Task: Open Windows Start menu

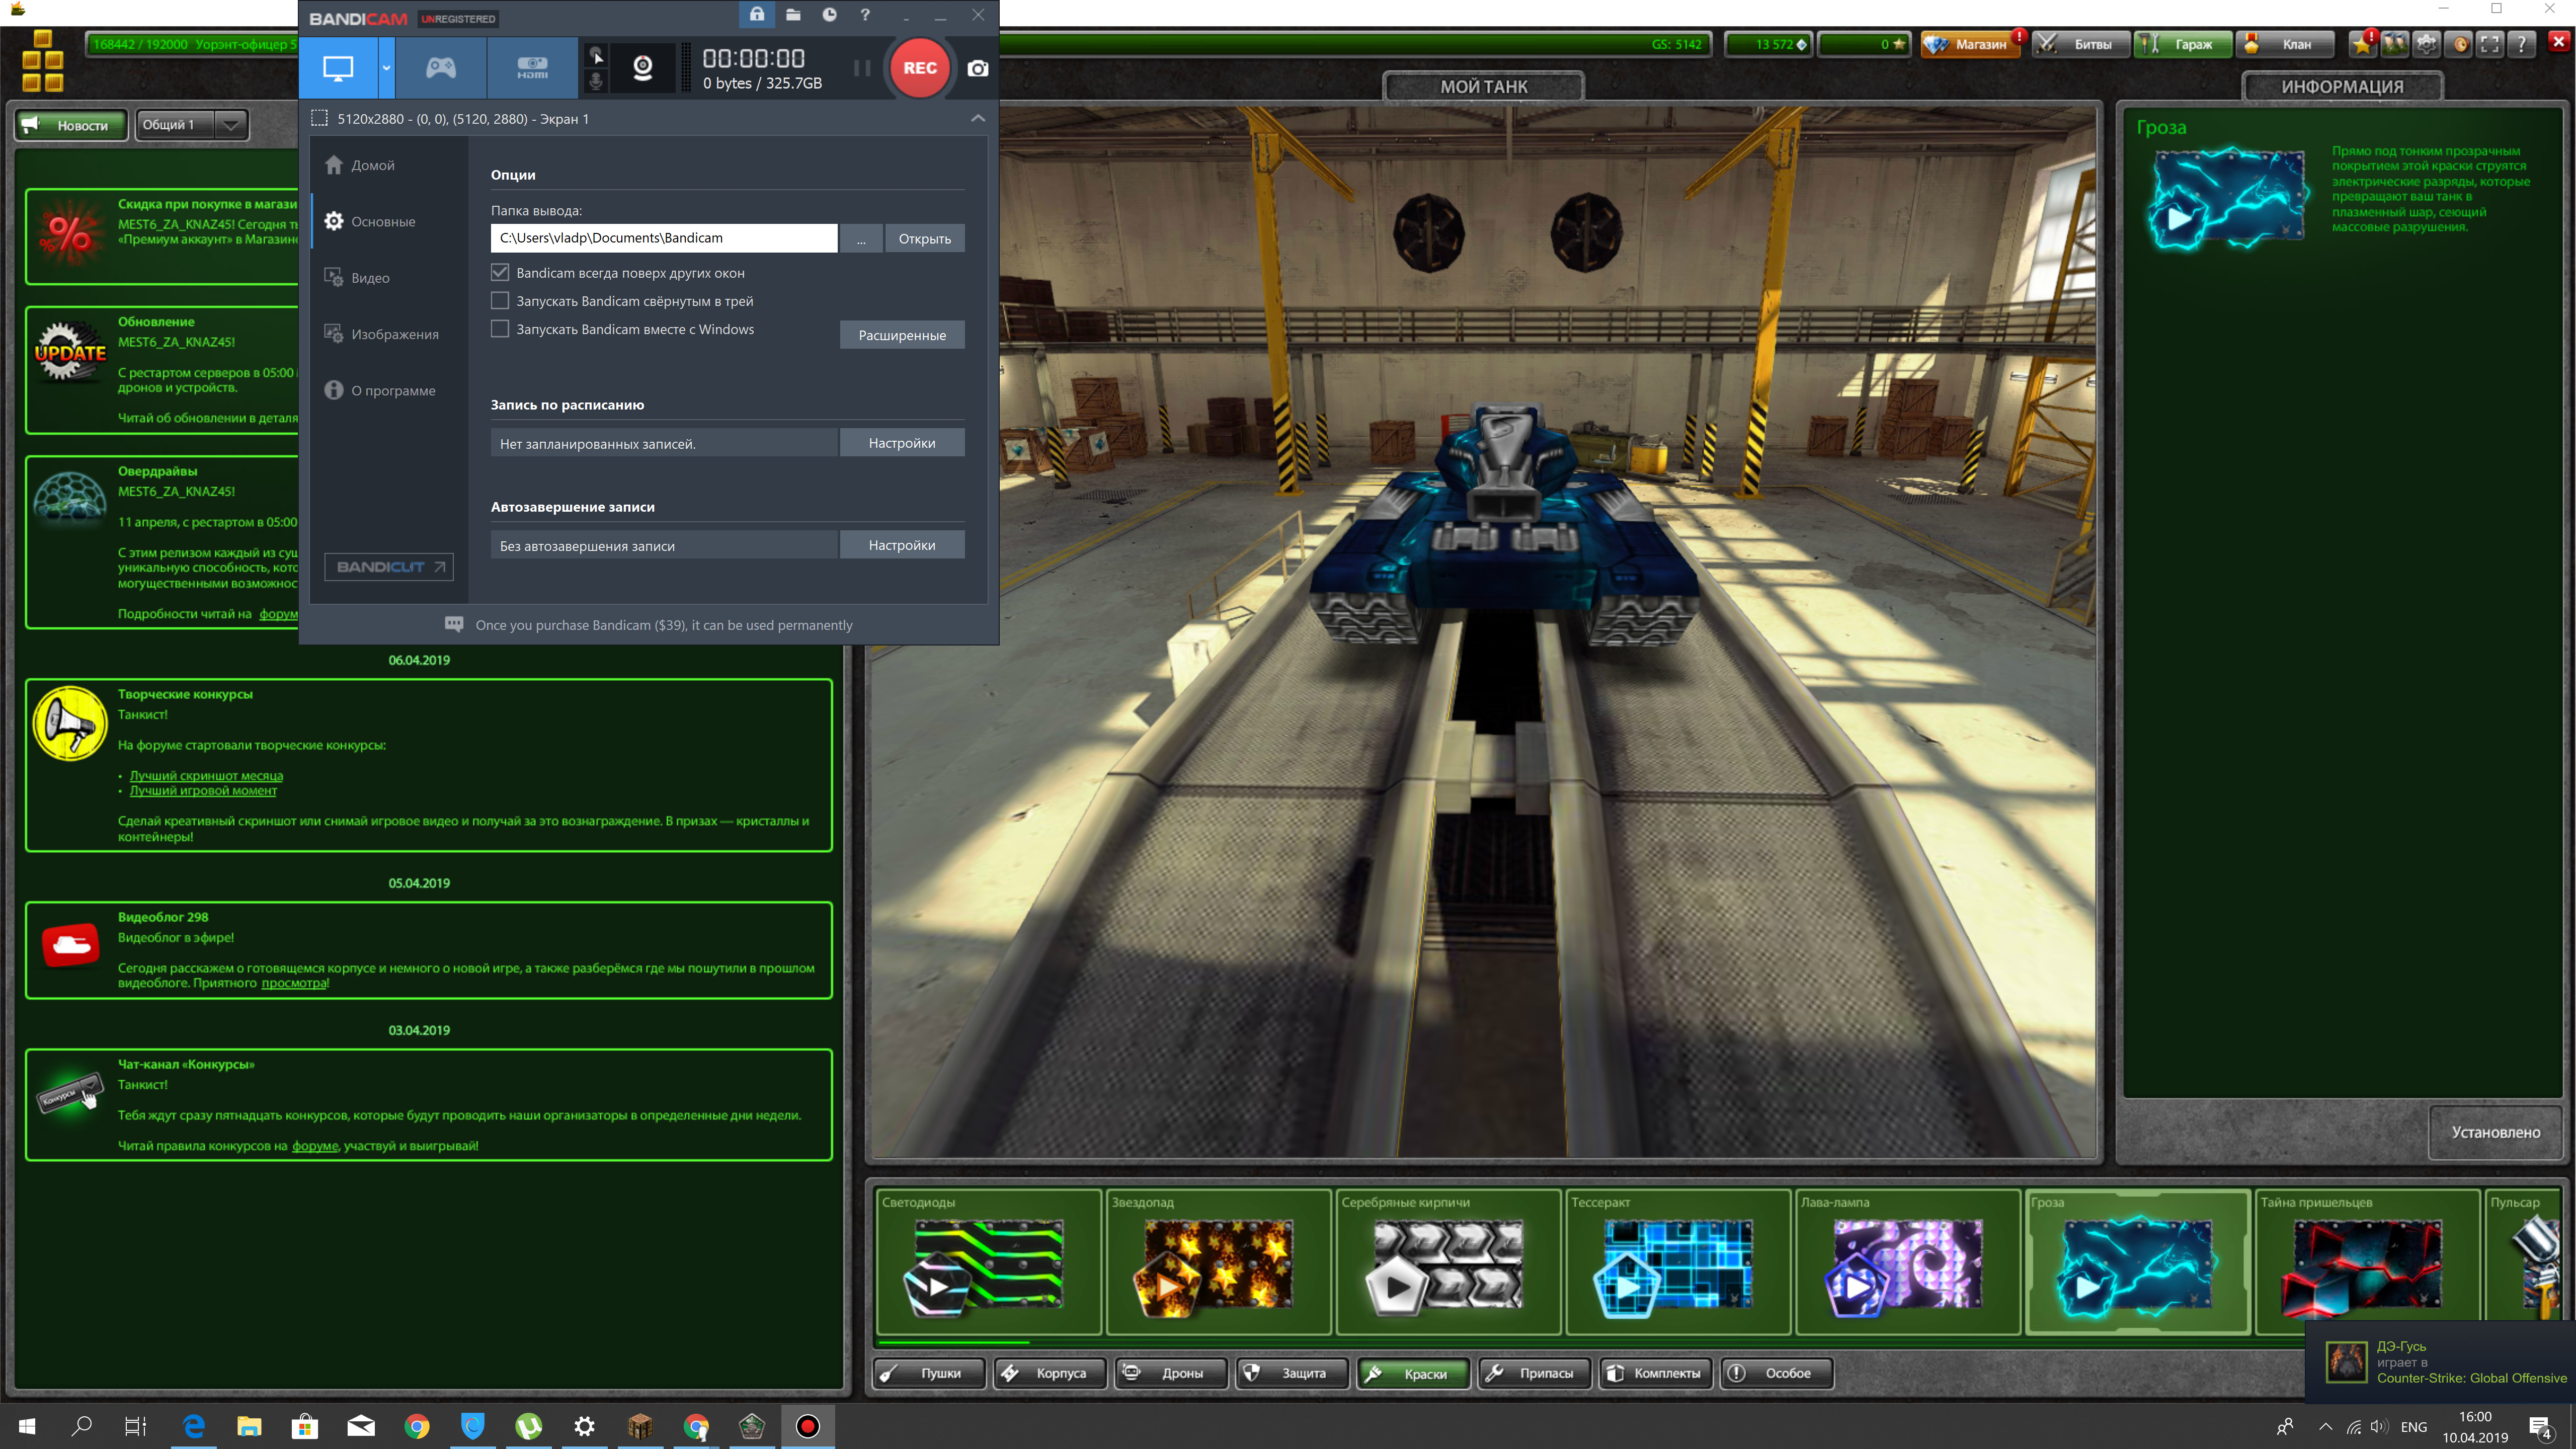Action: tap(27, 1426)
